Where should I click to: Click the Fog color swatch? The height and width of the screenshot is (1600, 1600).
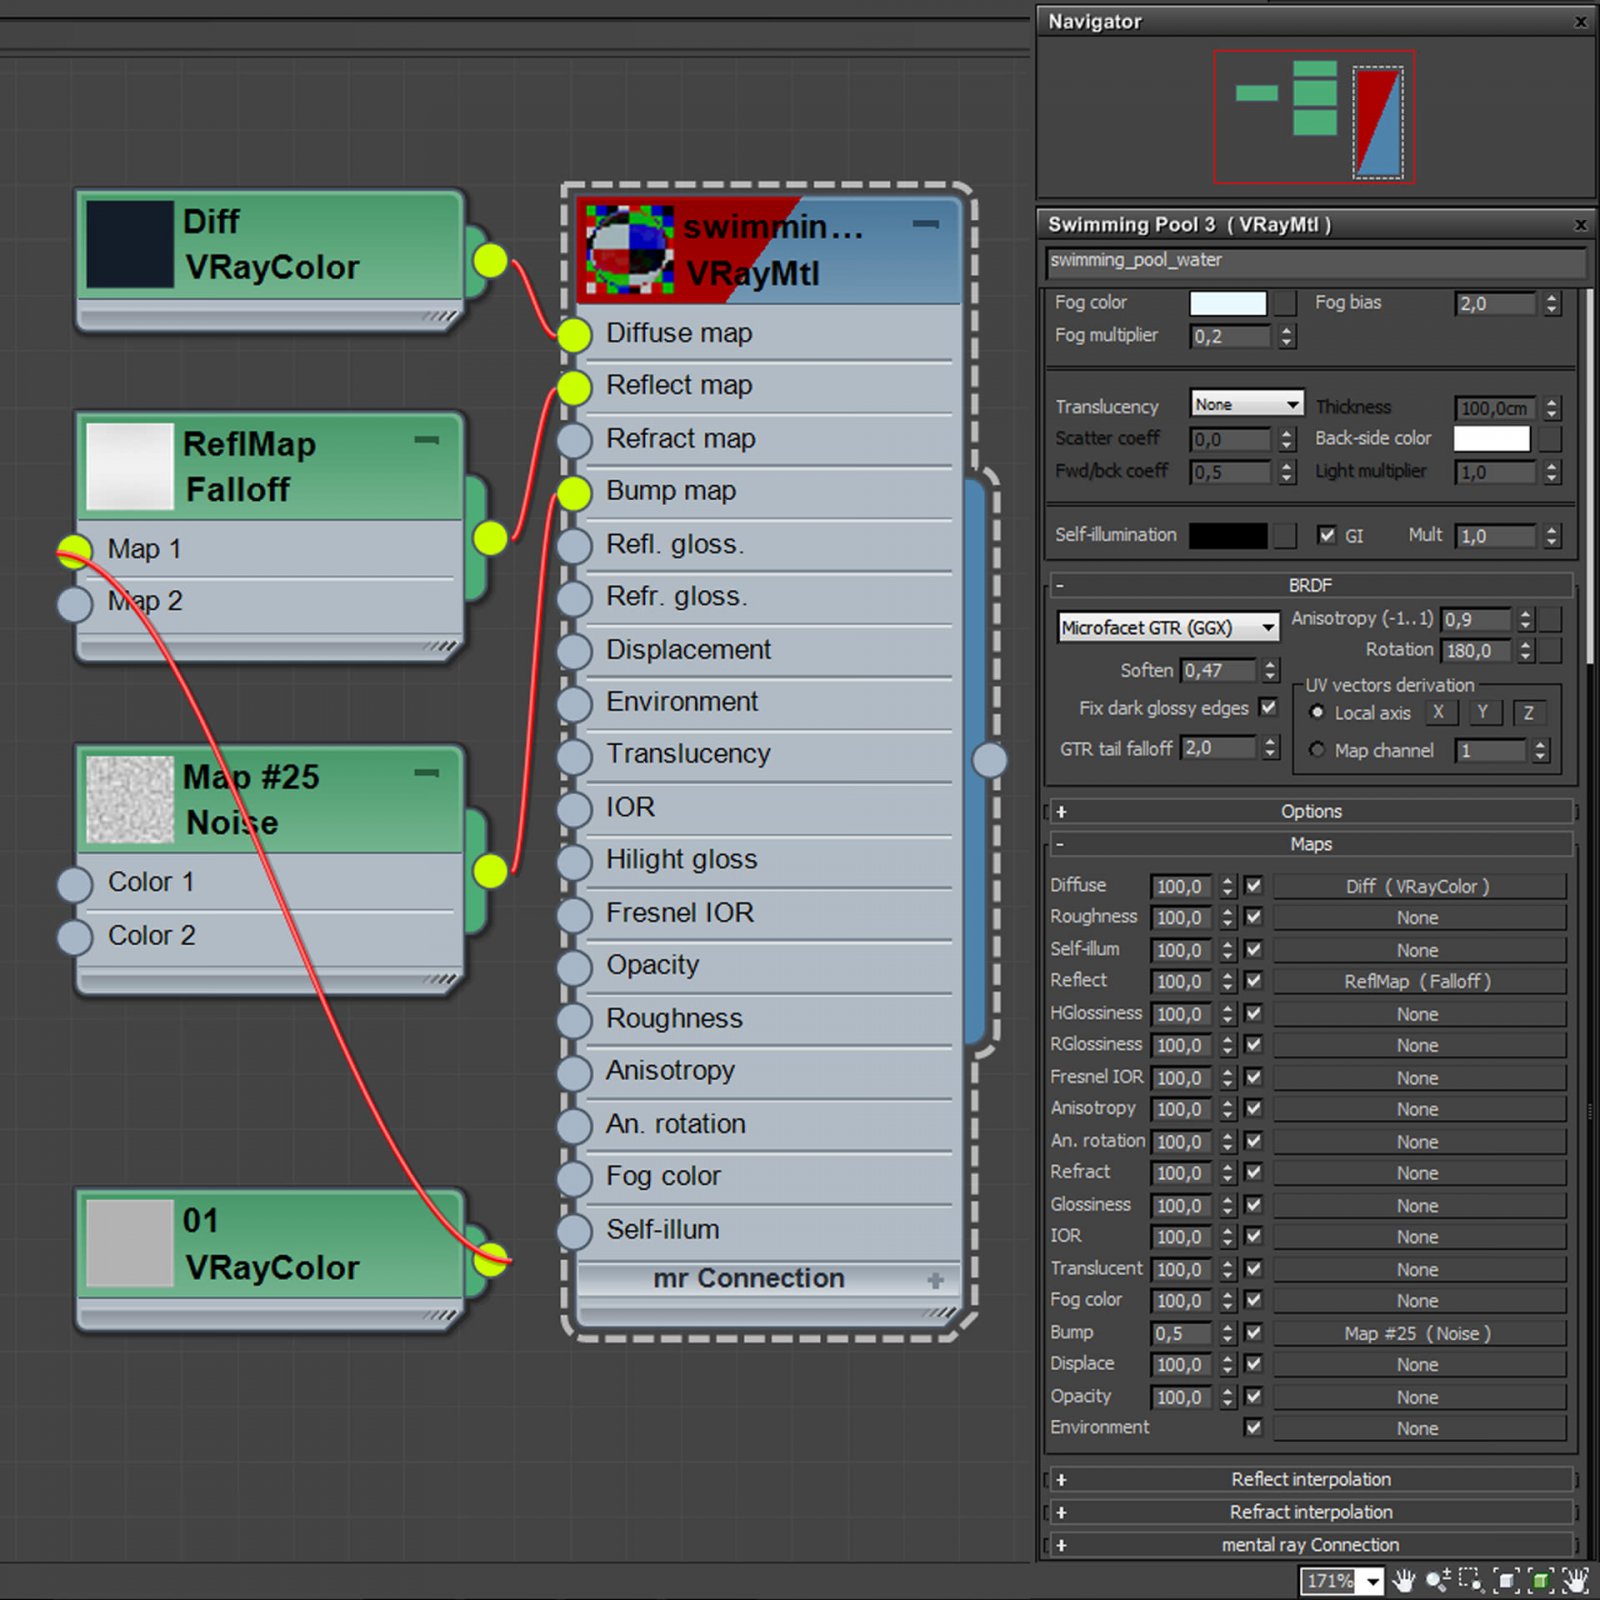coord(1228,302)
